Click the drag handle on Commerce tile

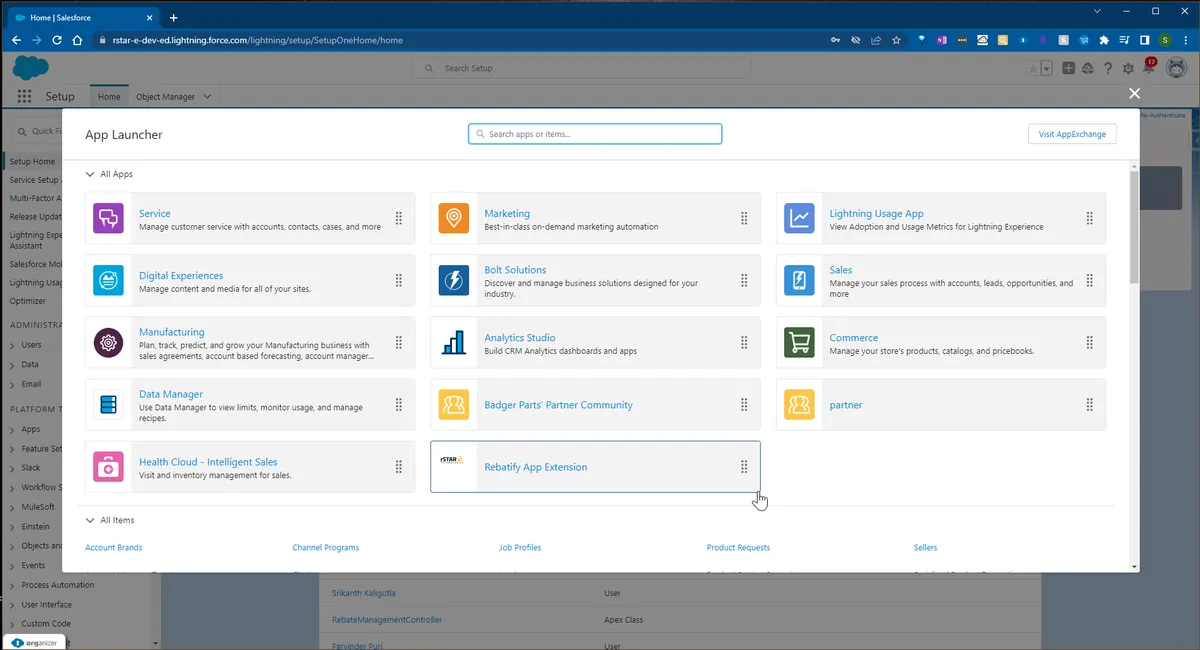pyautogui.click(x=1090, y=342)
